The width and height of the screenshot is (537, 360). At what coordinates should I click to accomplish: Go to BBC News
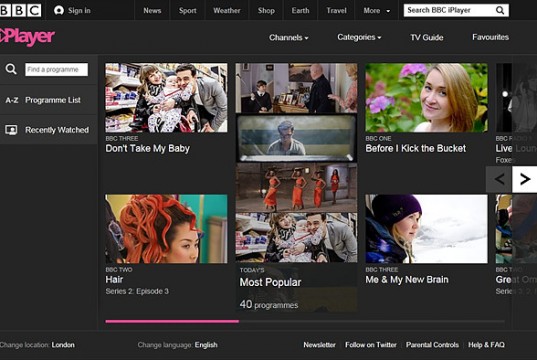pos(152,11)
